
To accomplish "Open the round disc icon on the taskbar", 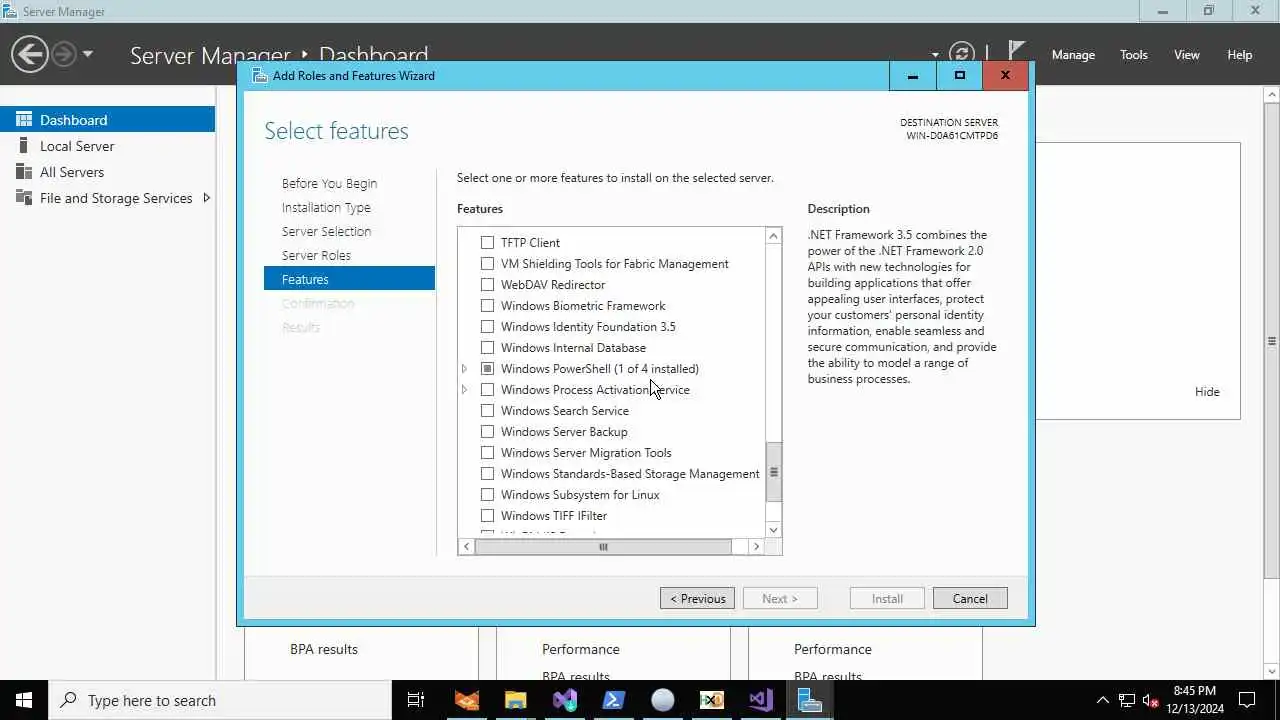I will coord(662,700).
